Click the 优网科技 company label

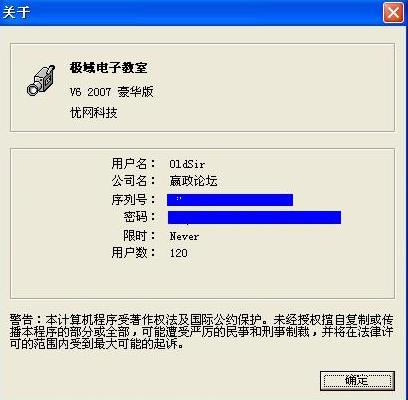click(x=94, y=113)
